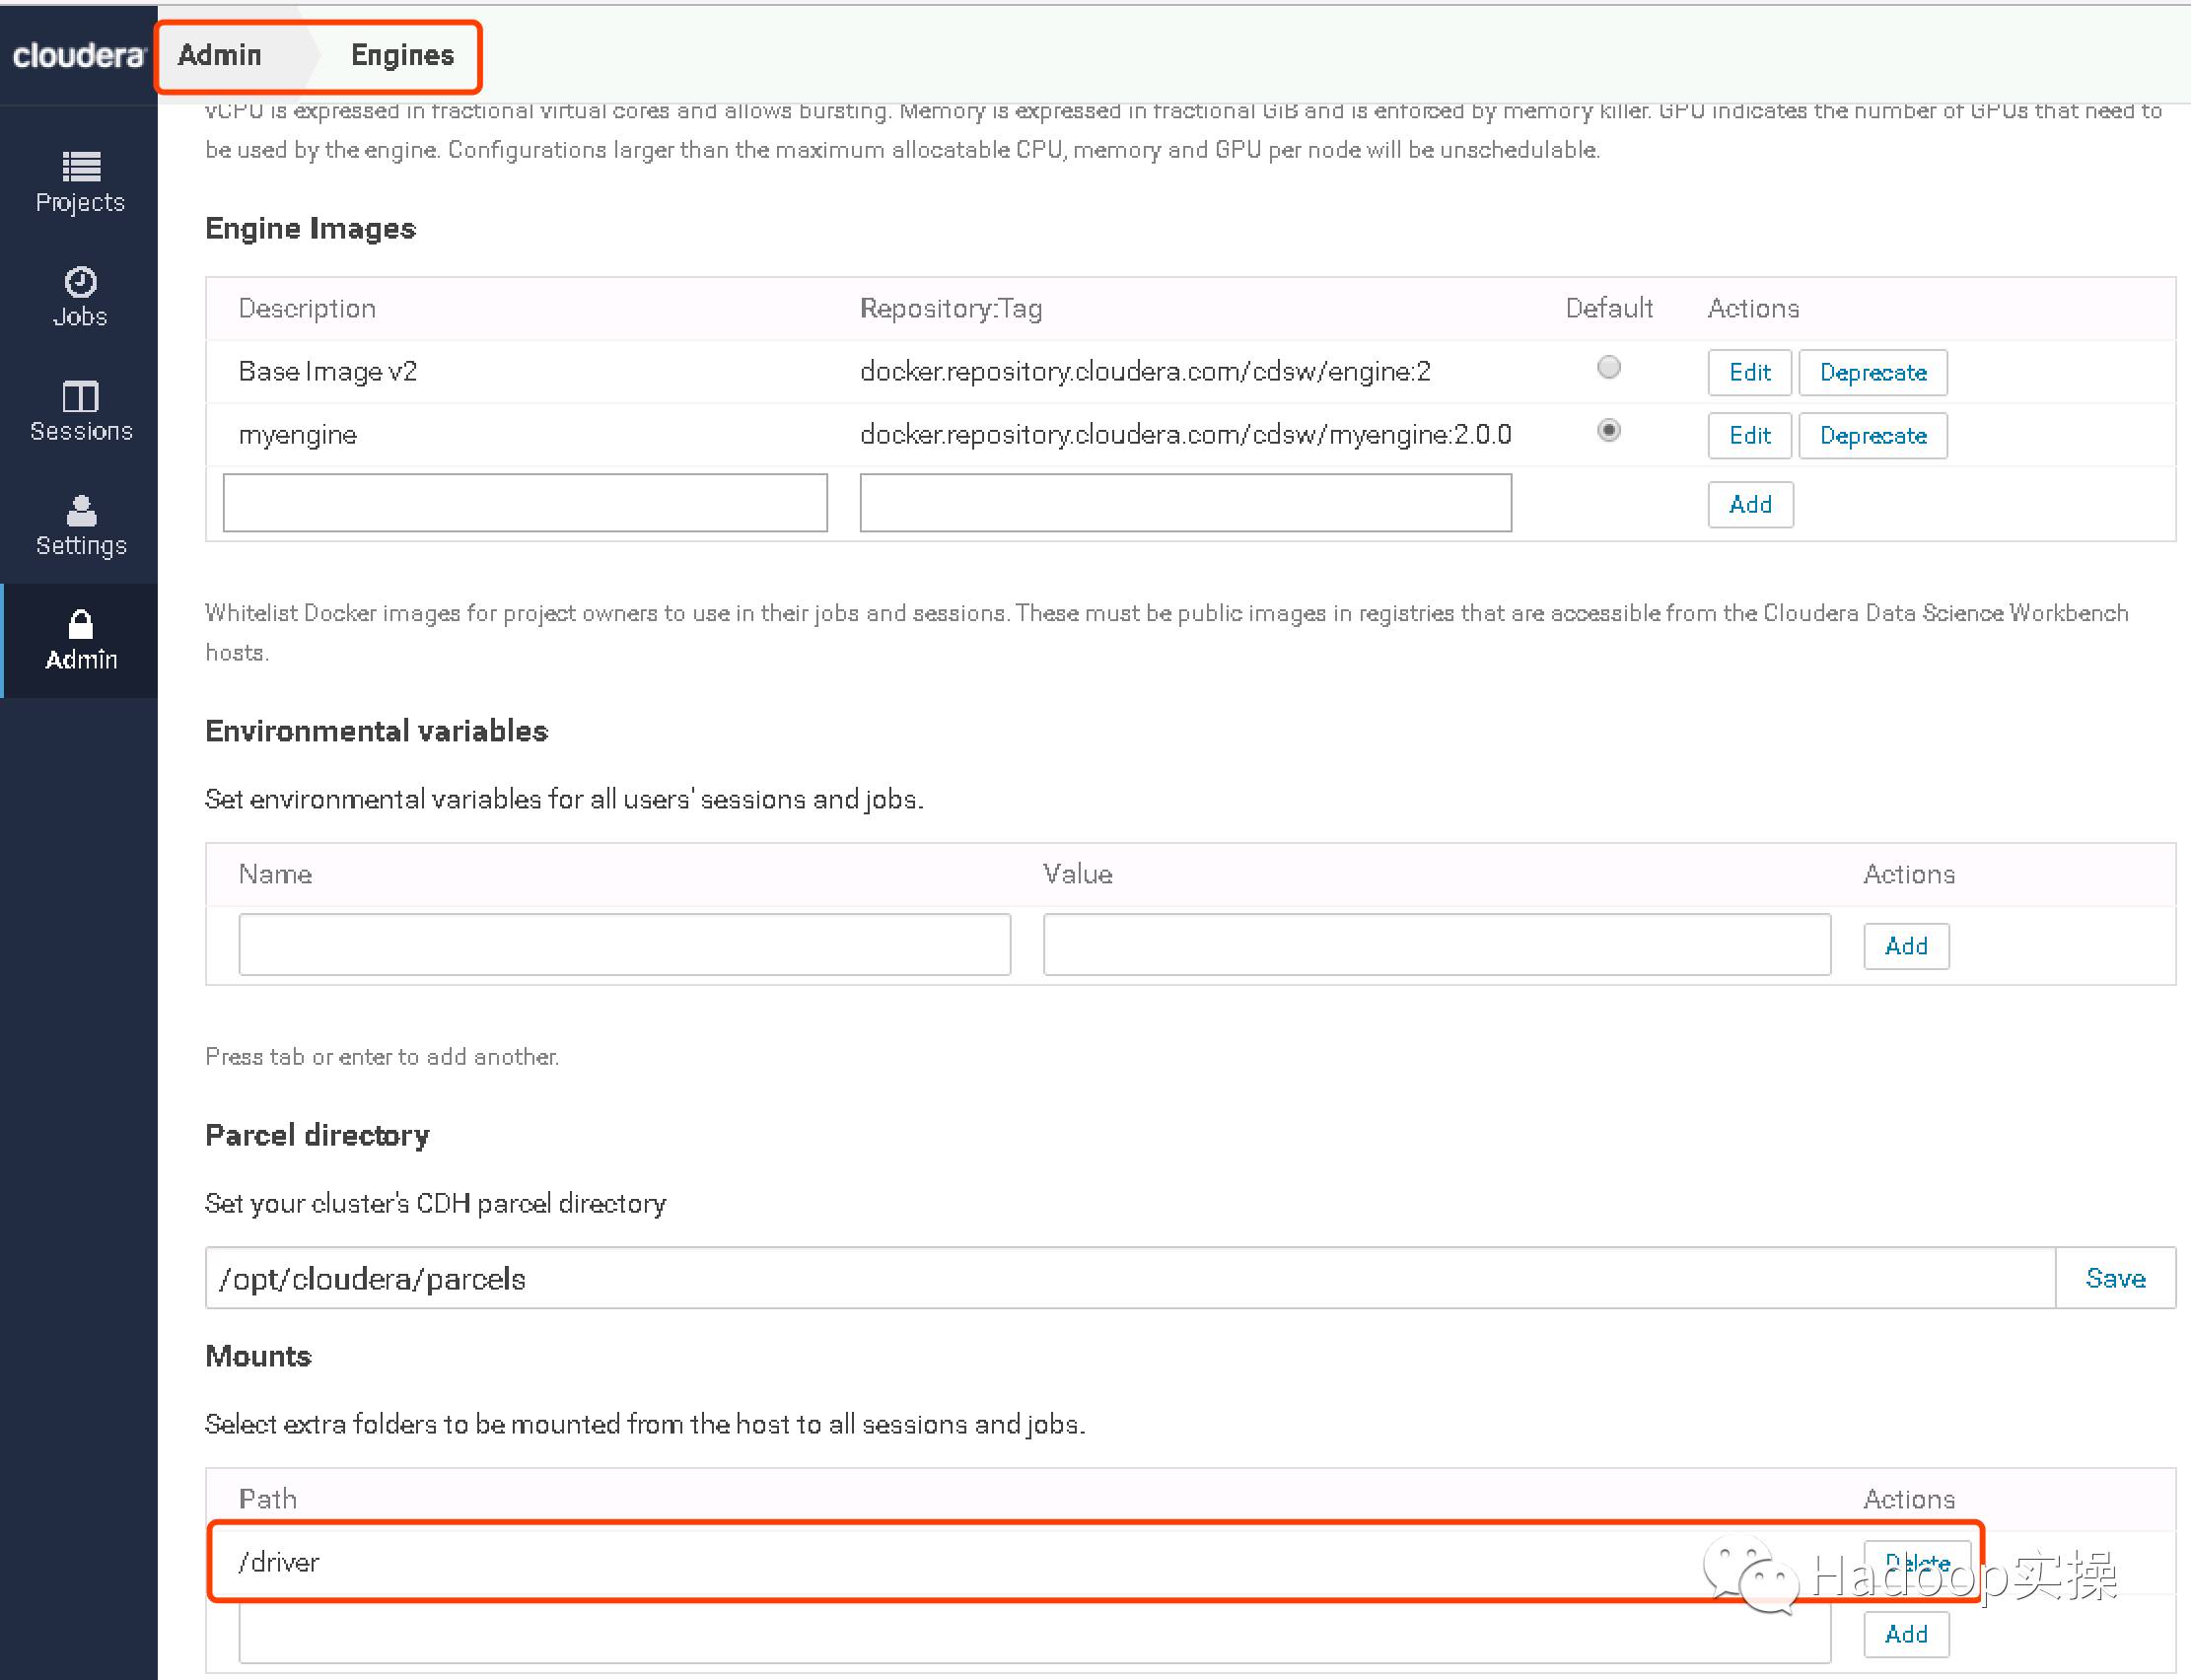Open Settings in the sidebar
Image resolution: width=2191 pixels, height=1680 pixels.
(x=80, y=526)
